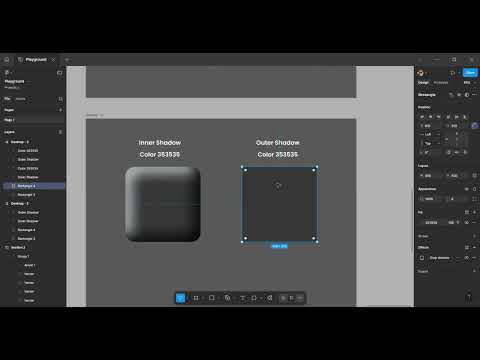The height and width of the screenshot is (360, 480).
Task: Open the Figma main menu
Action: click(x=7, y=72)
